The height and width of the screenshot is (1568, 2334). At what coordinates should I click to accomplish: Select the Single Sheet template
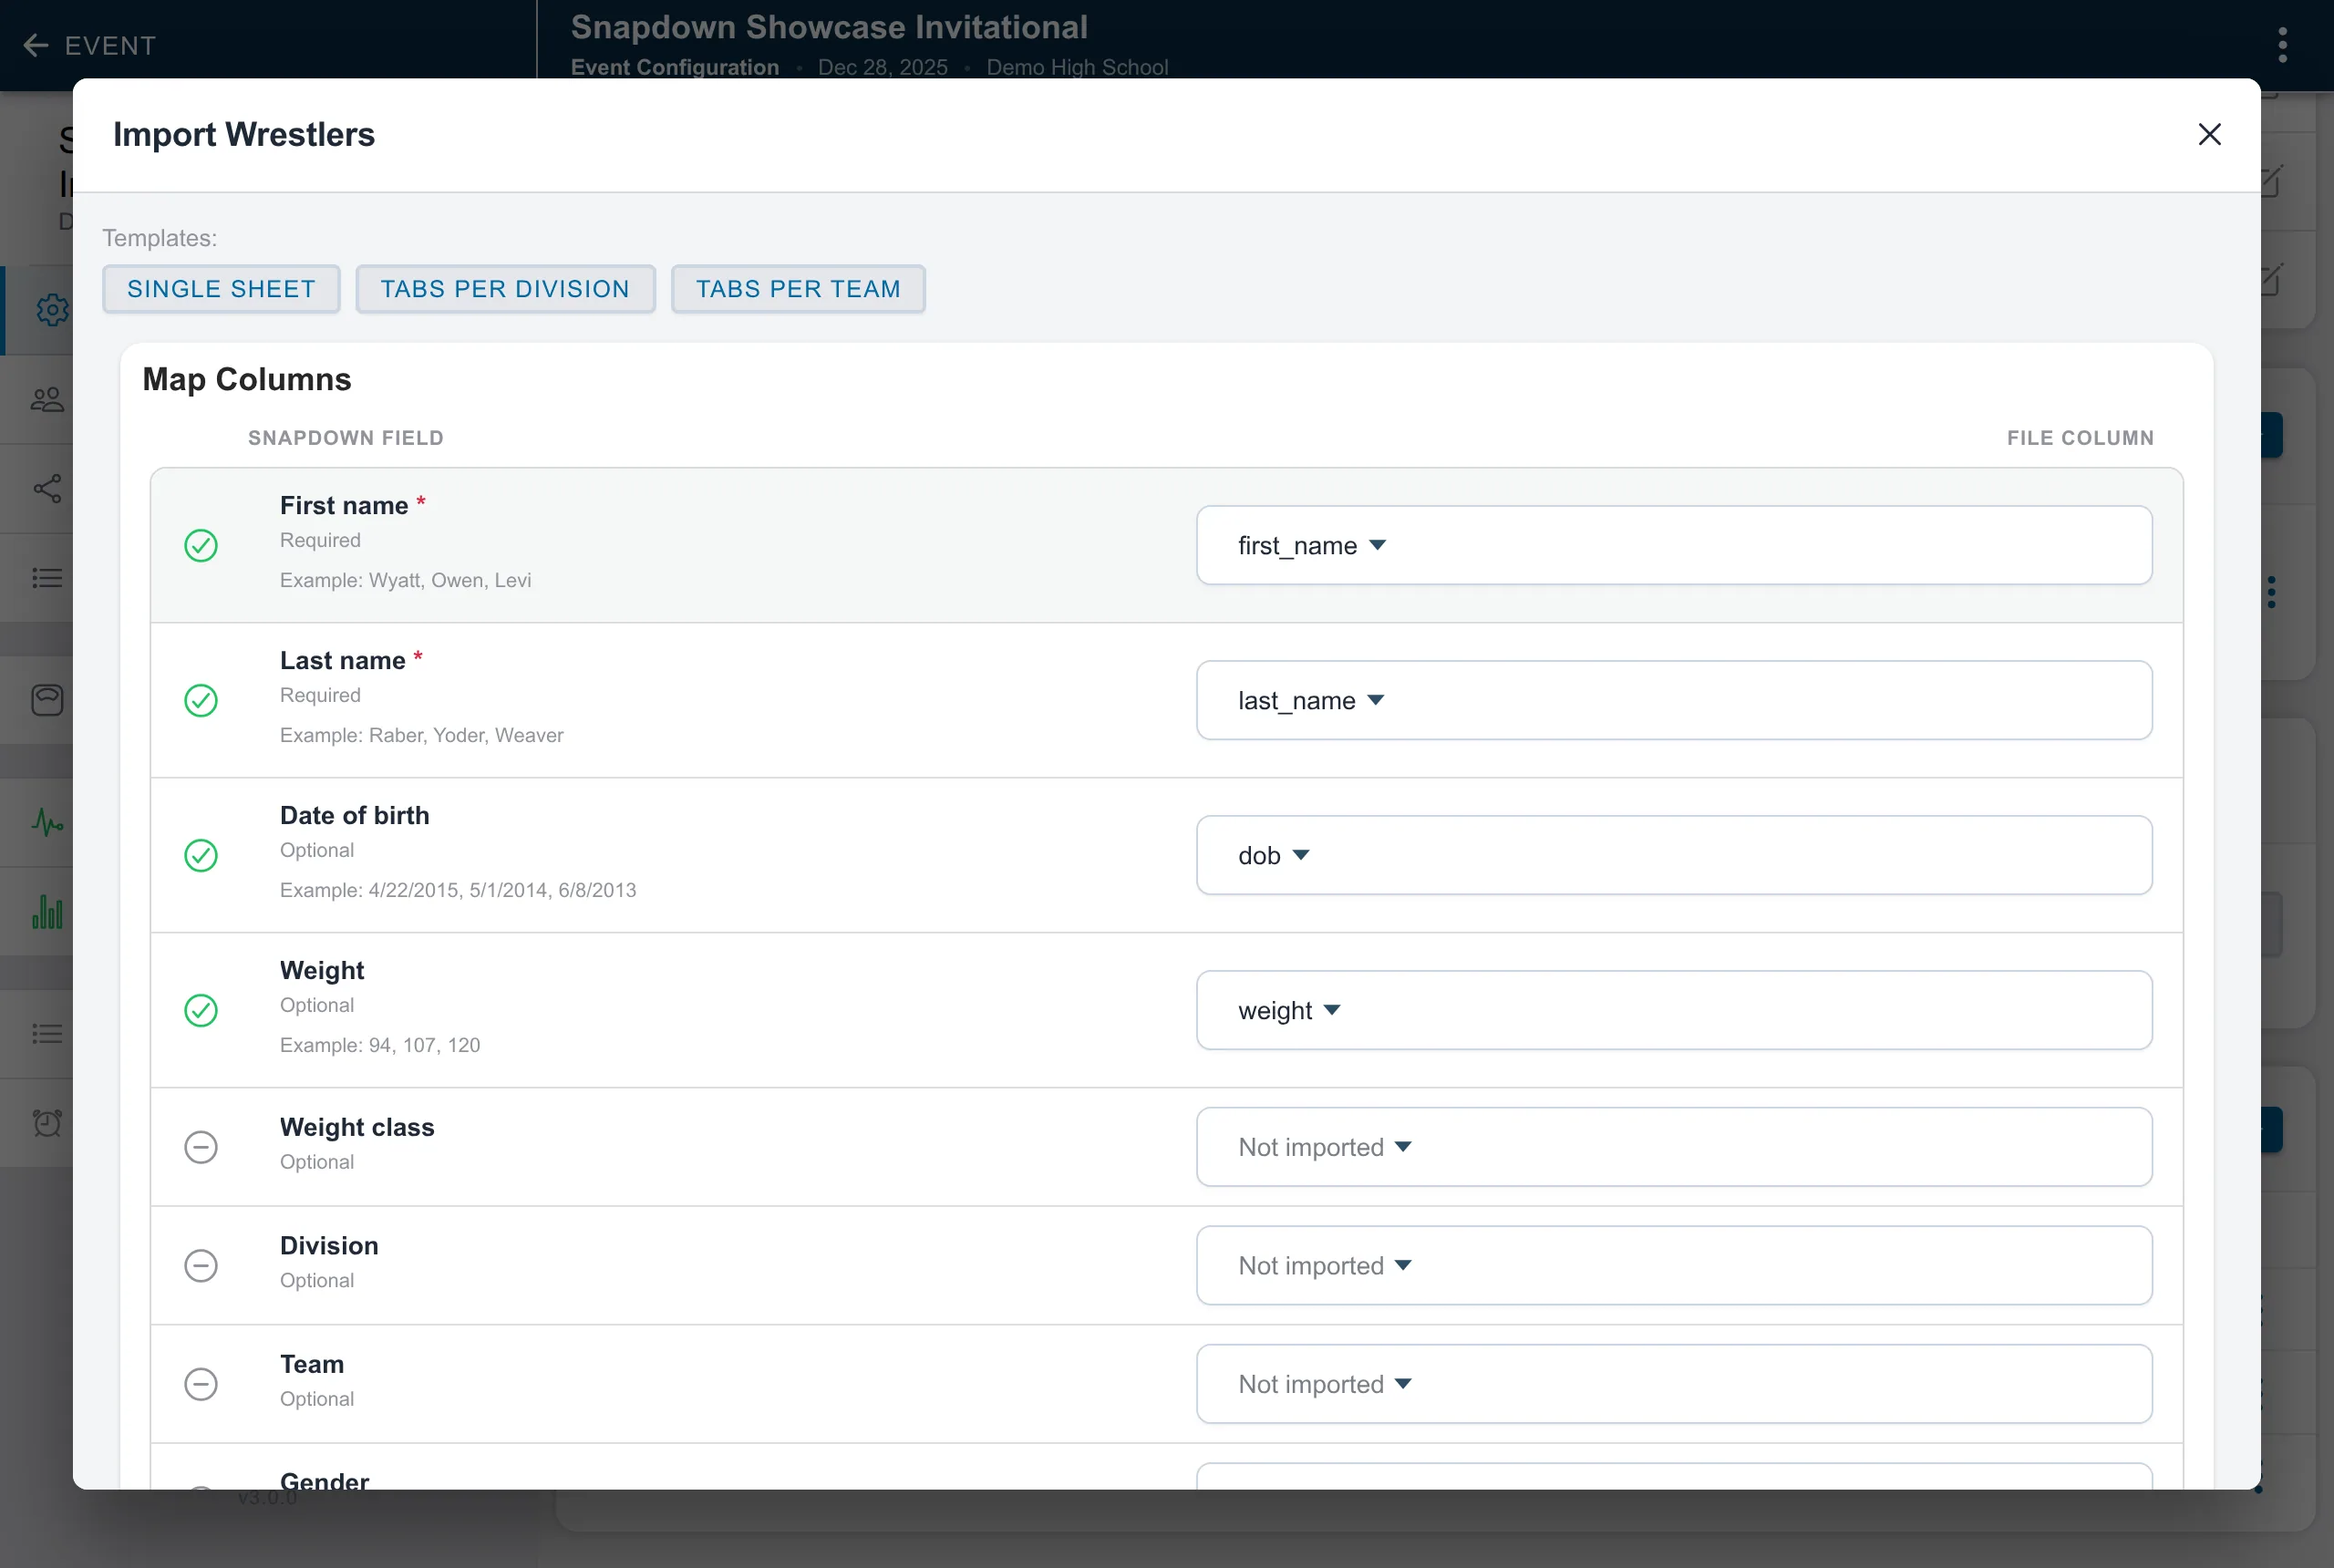click(221, 289)
